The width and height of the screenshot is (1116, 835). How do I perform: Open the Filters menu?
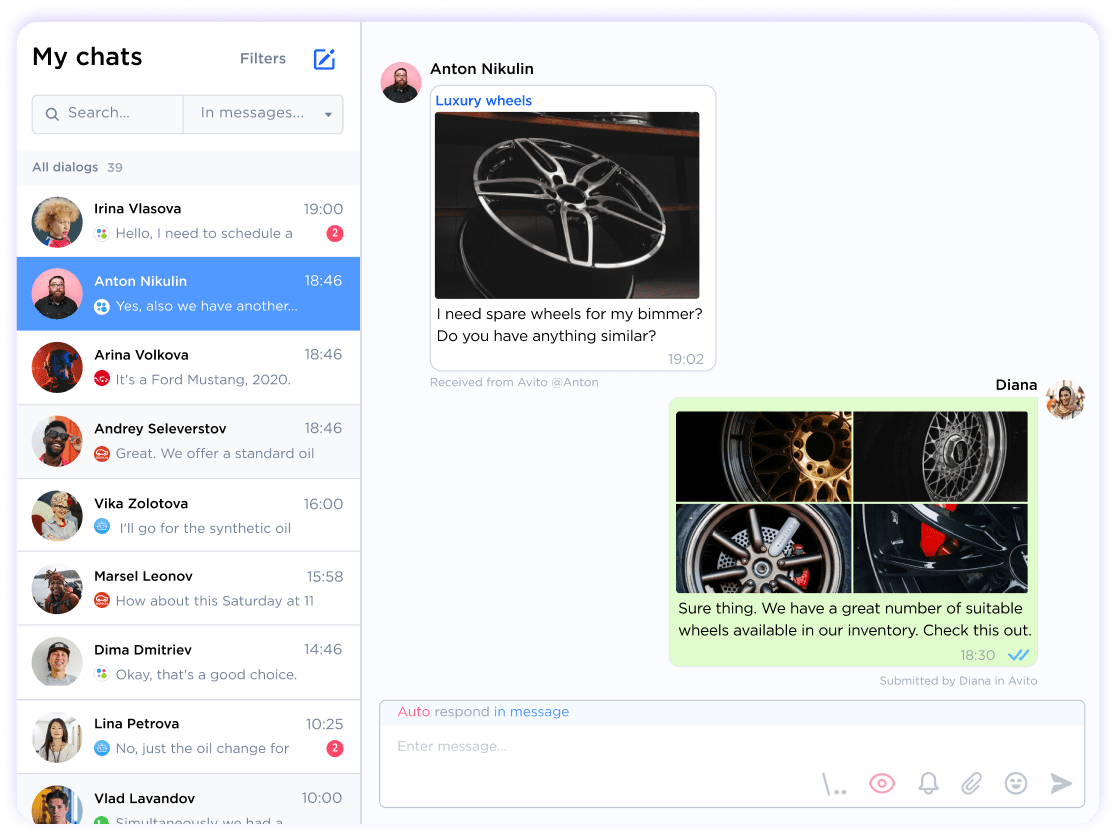tap(262, 58)
